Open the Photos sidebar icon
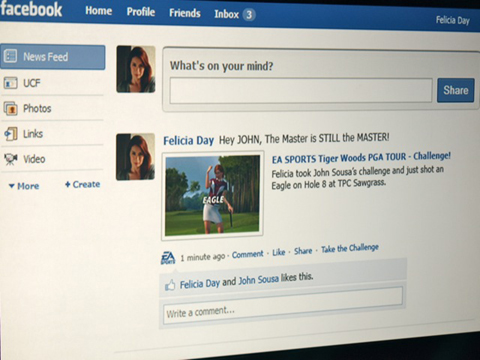Screen dimensions: 480x360 click(10, 108)
